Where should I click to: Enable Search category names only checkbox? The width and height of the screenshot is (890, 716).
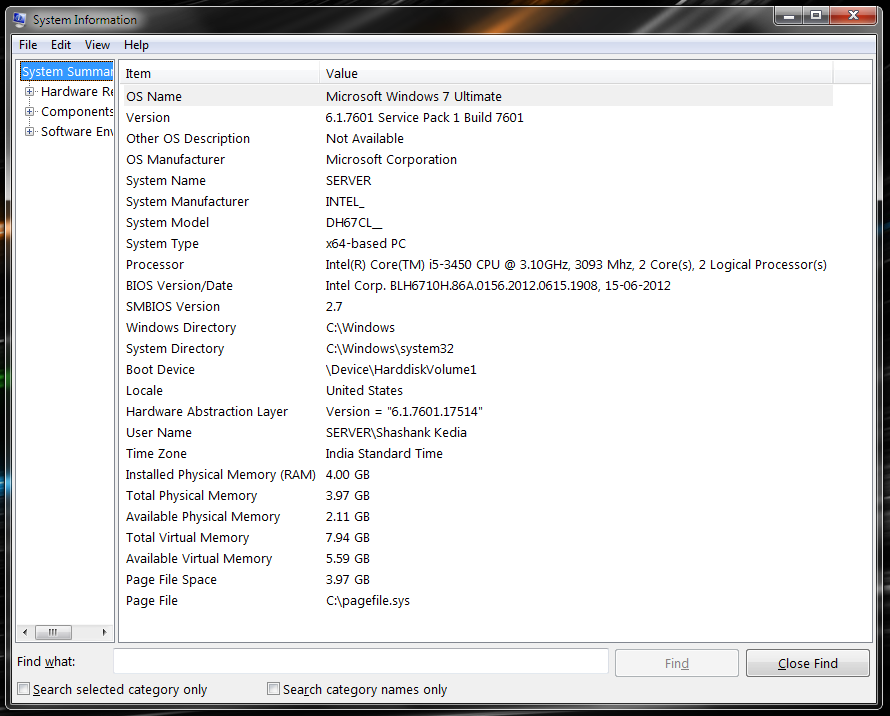click(x=274, y=689)
